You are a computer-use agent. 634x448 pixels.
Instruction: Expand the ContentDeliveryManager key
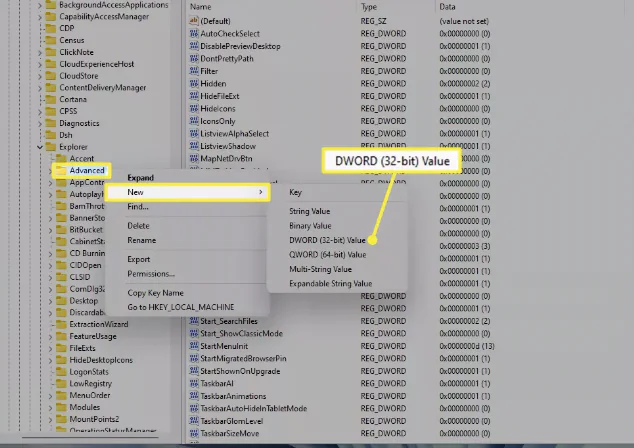coord(40,88)
